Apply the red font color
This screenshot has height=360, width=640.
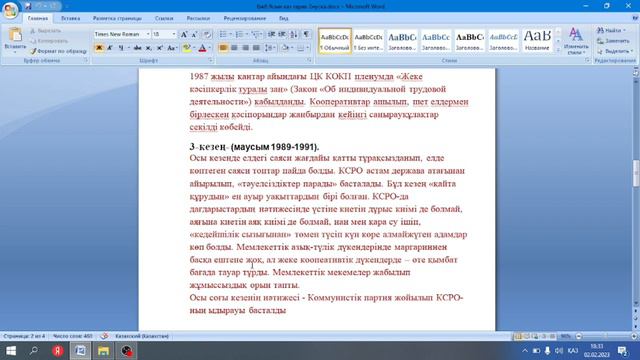coord(202,48)
